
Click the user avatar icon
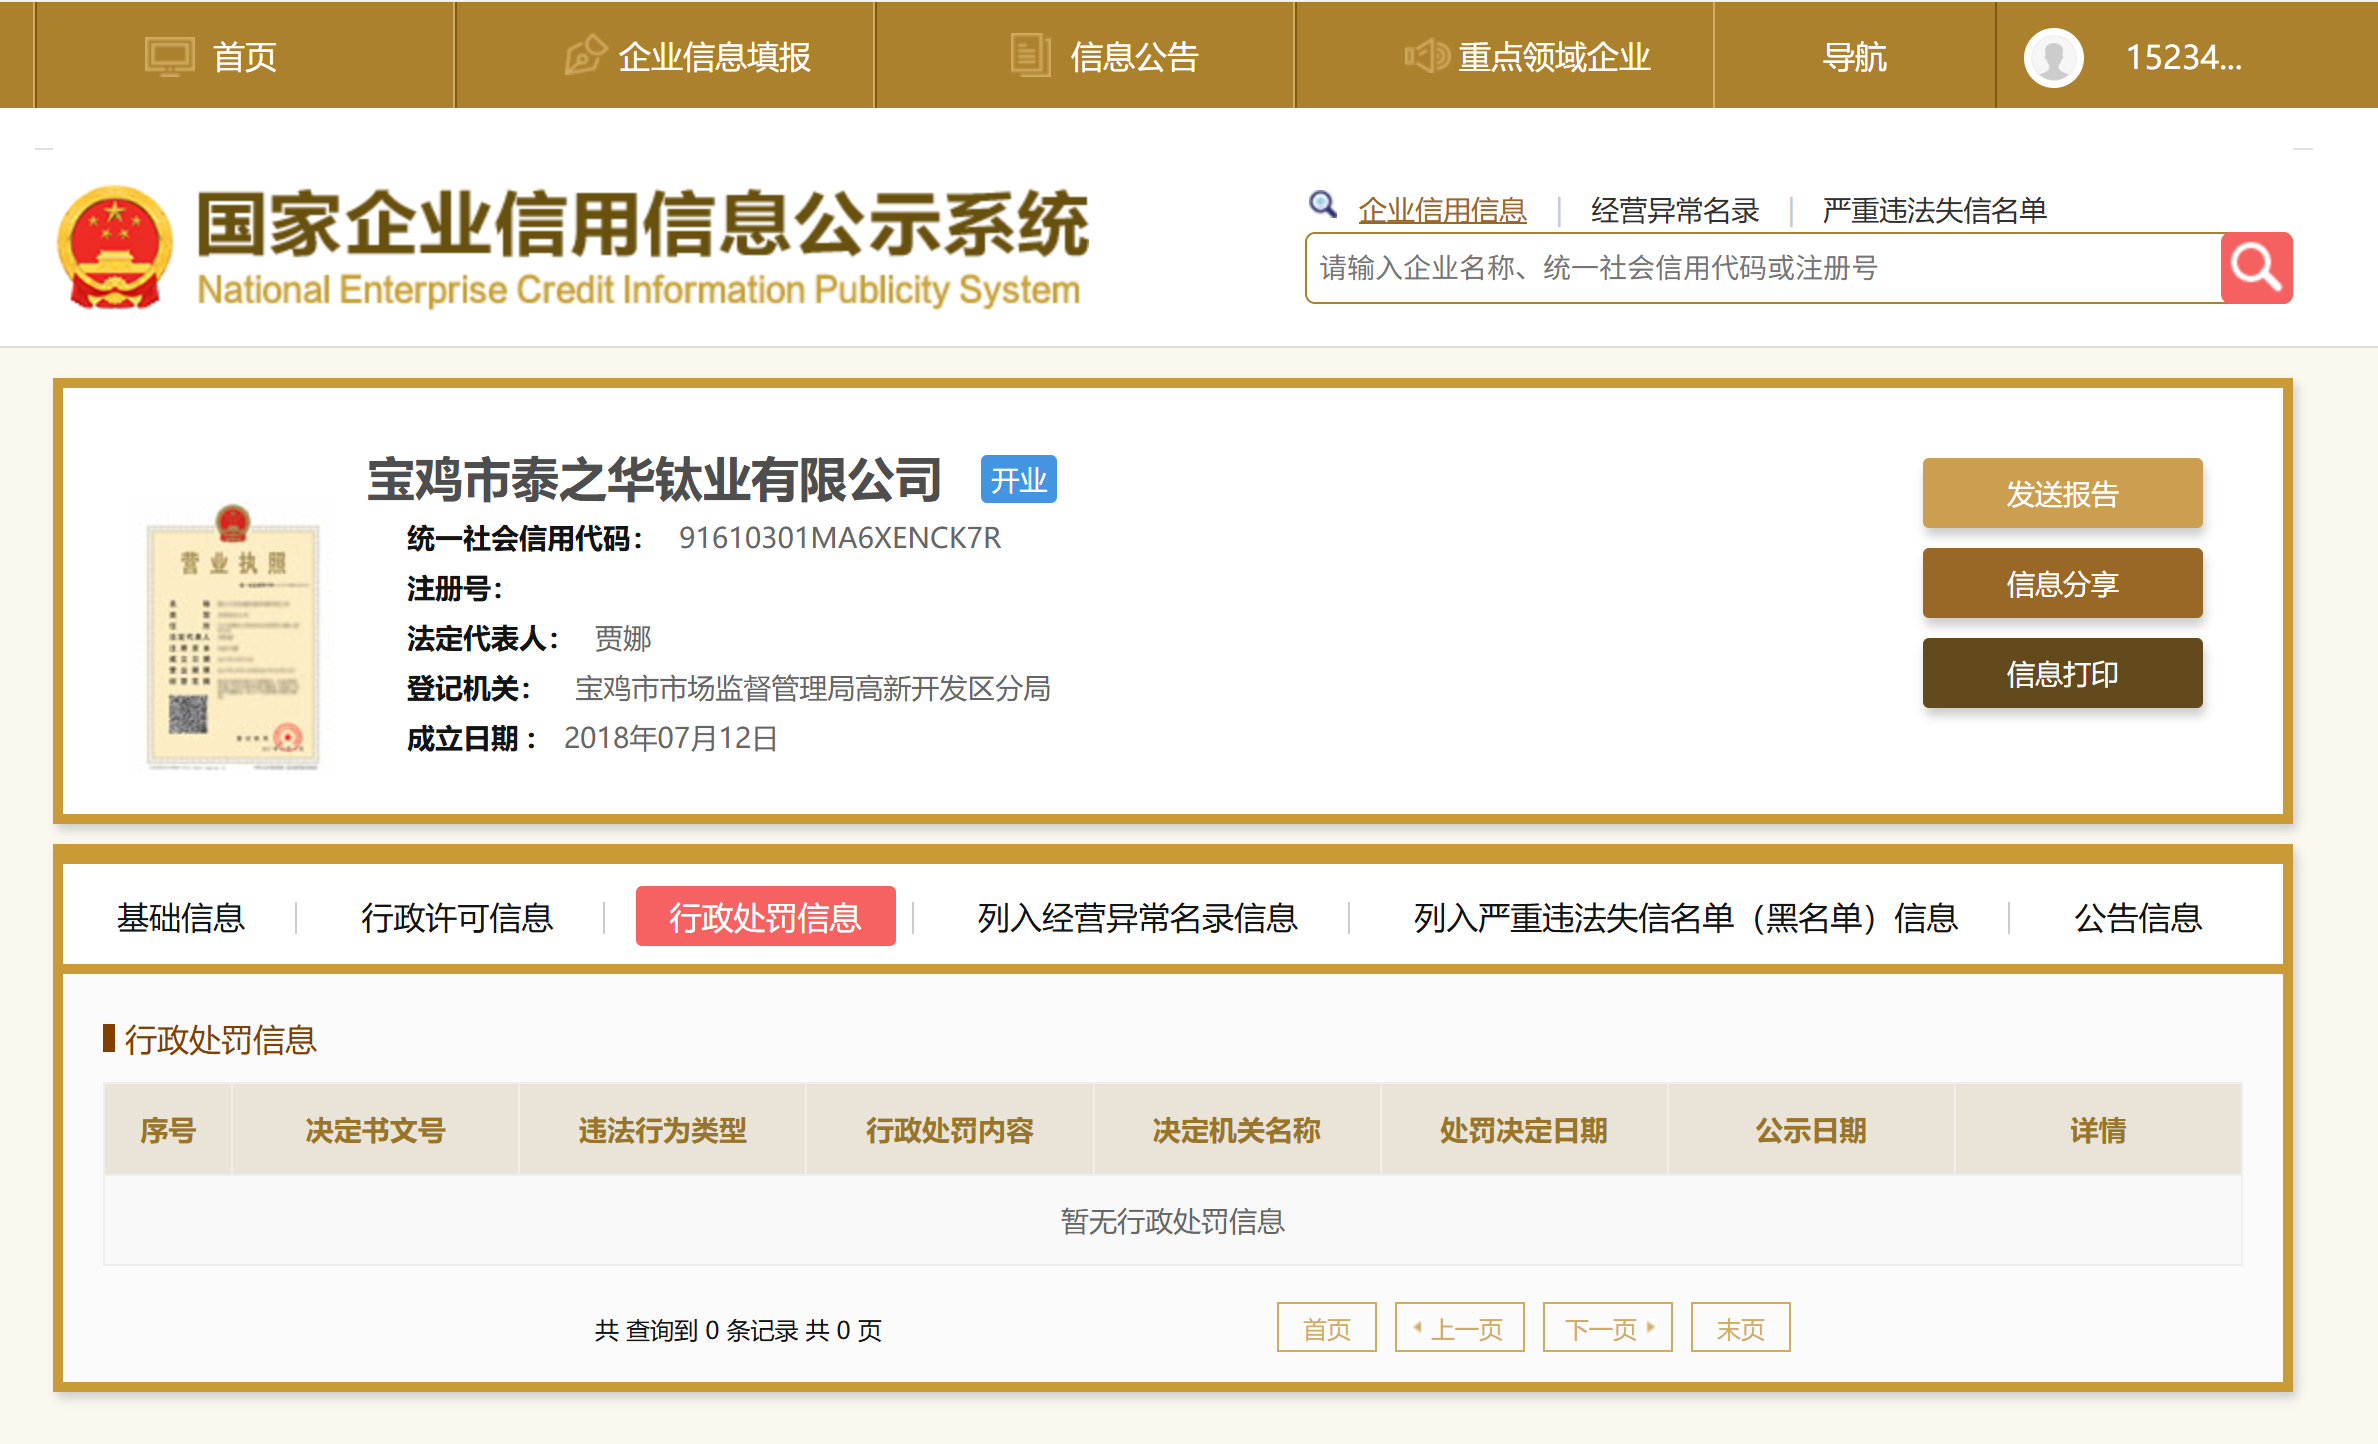[x=2053, y=58]
